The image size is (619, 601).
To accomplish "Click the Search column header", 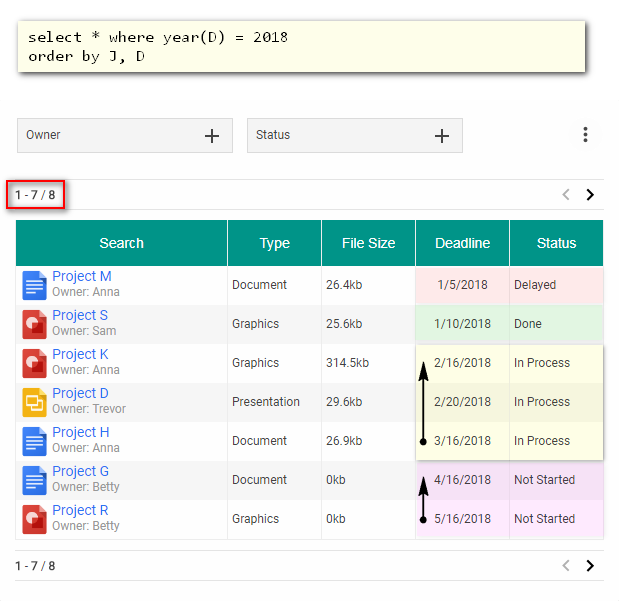I will tap(121, 243).
